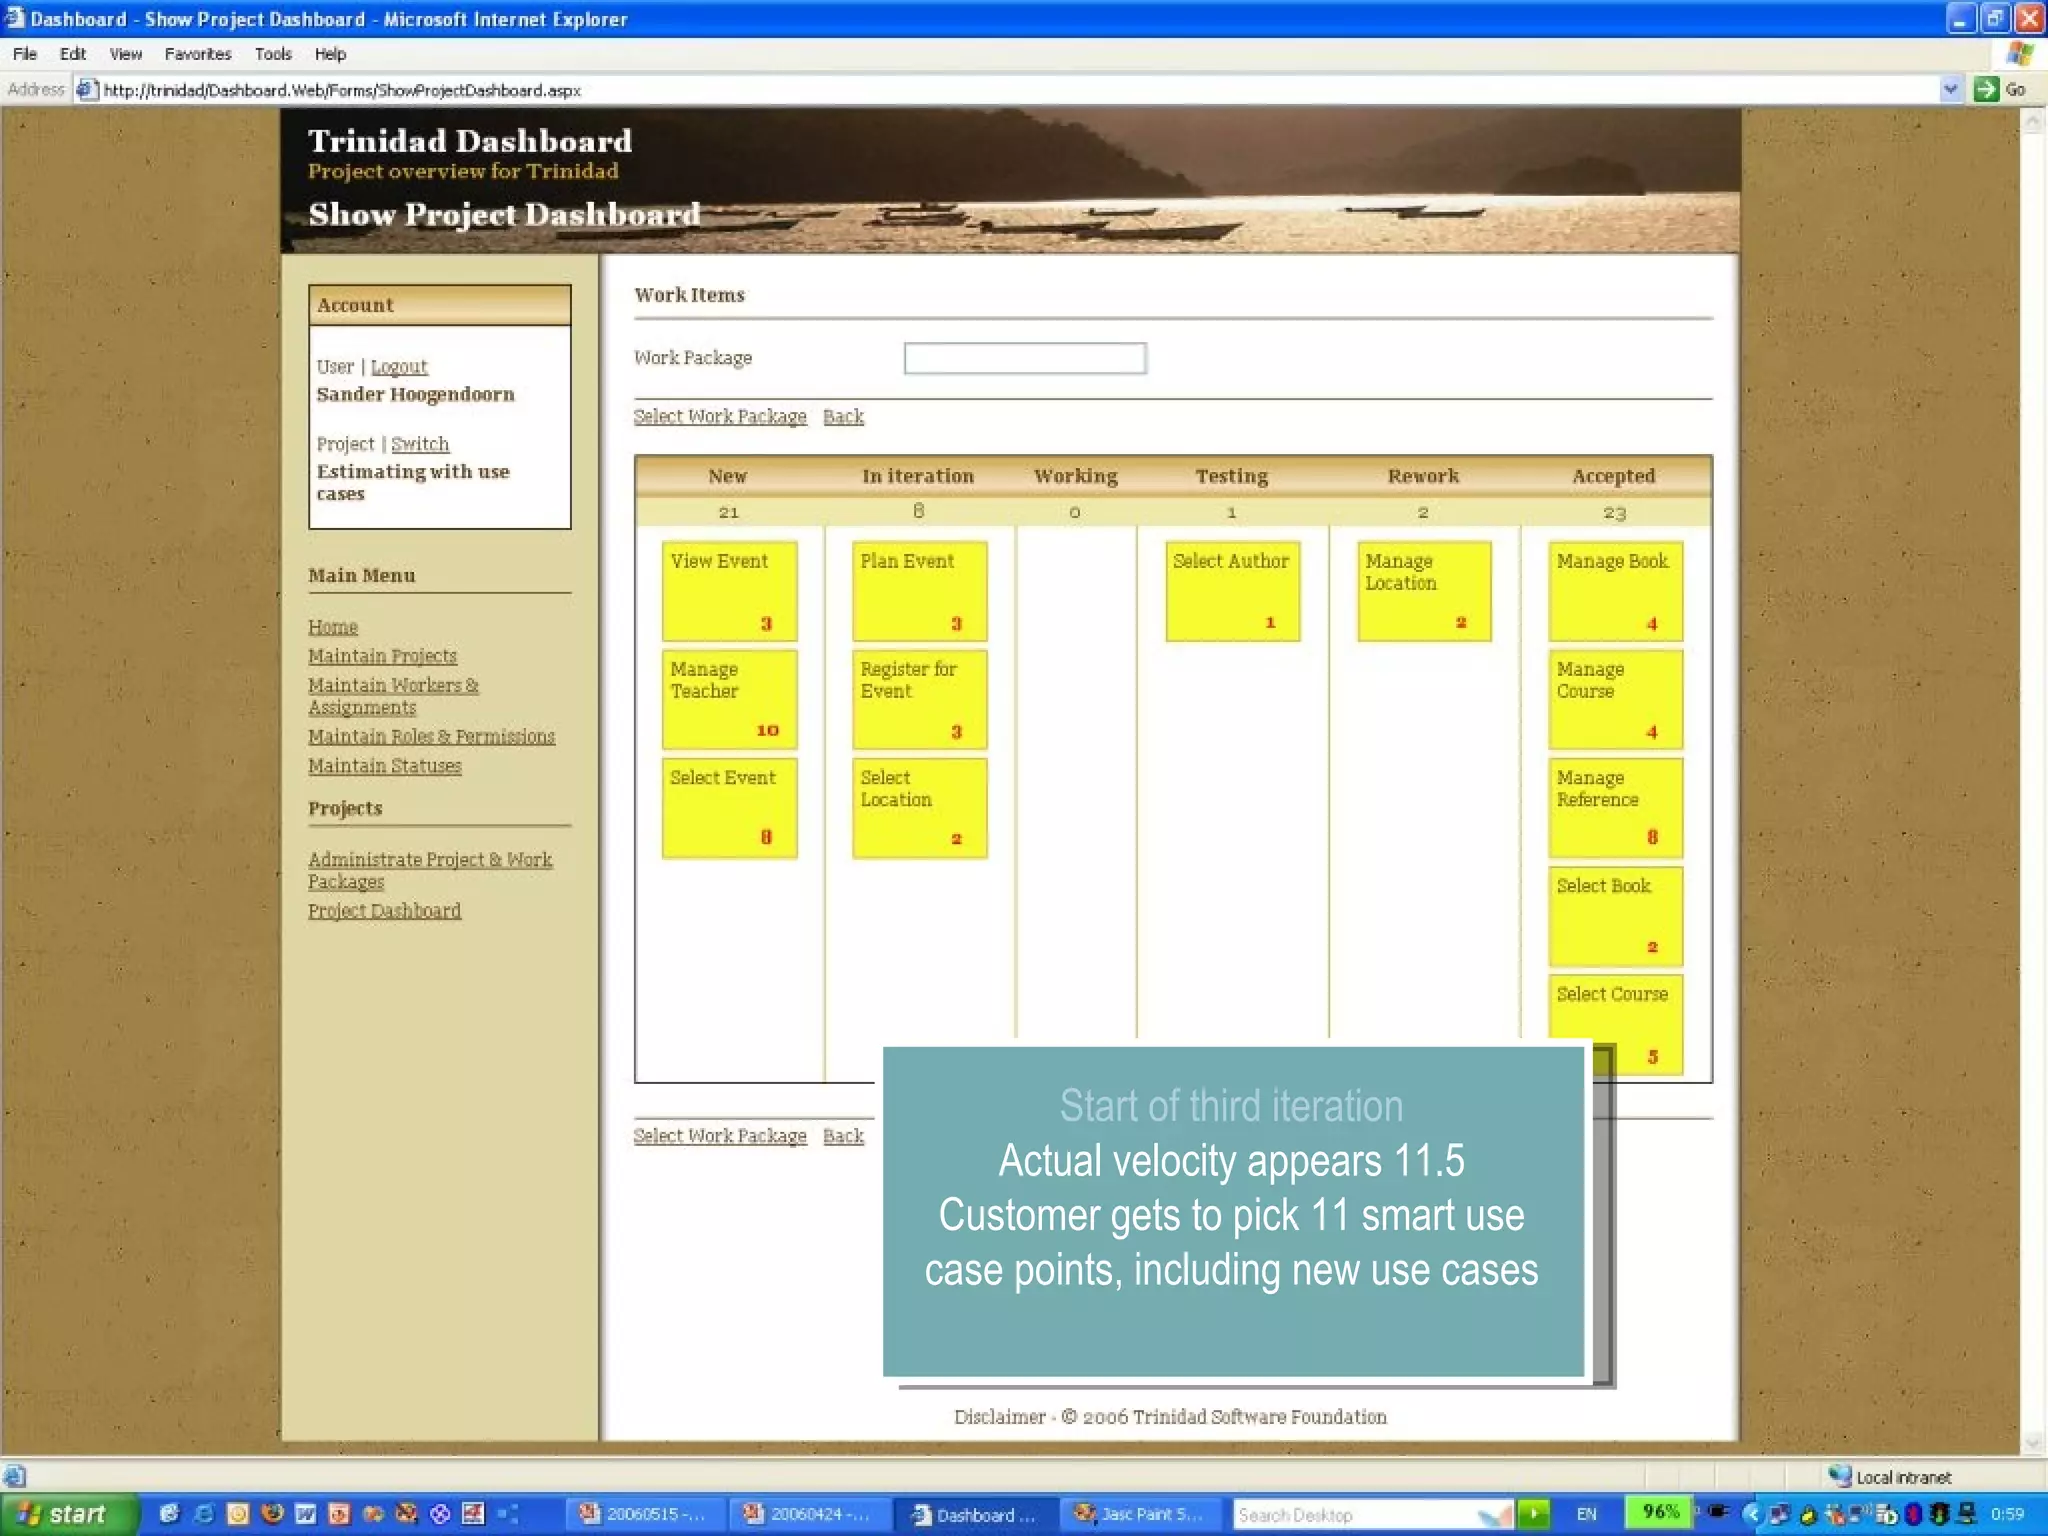Click the Go arrow button
Screen dimensions: 2048x1536
(x=1986, y=89)
